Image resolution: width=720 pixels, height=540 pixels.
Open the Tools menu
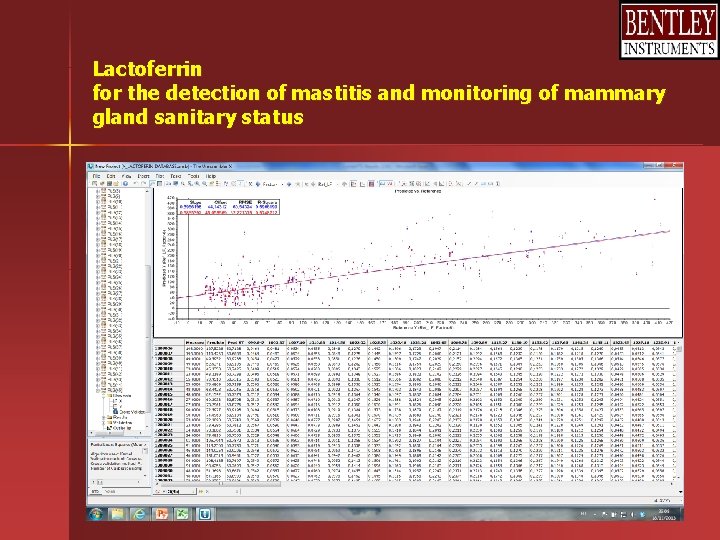click(193, 176)
